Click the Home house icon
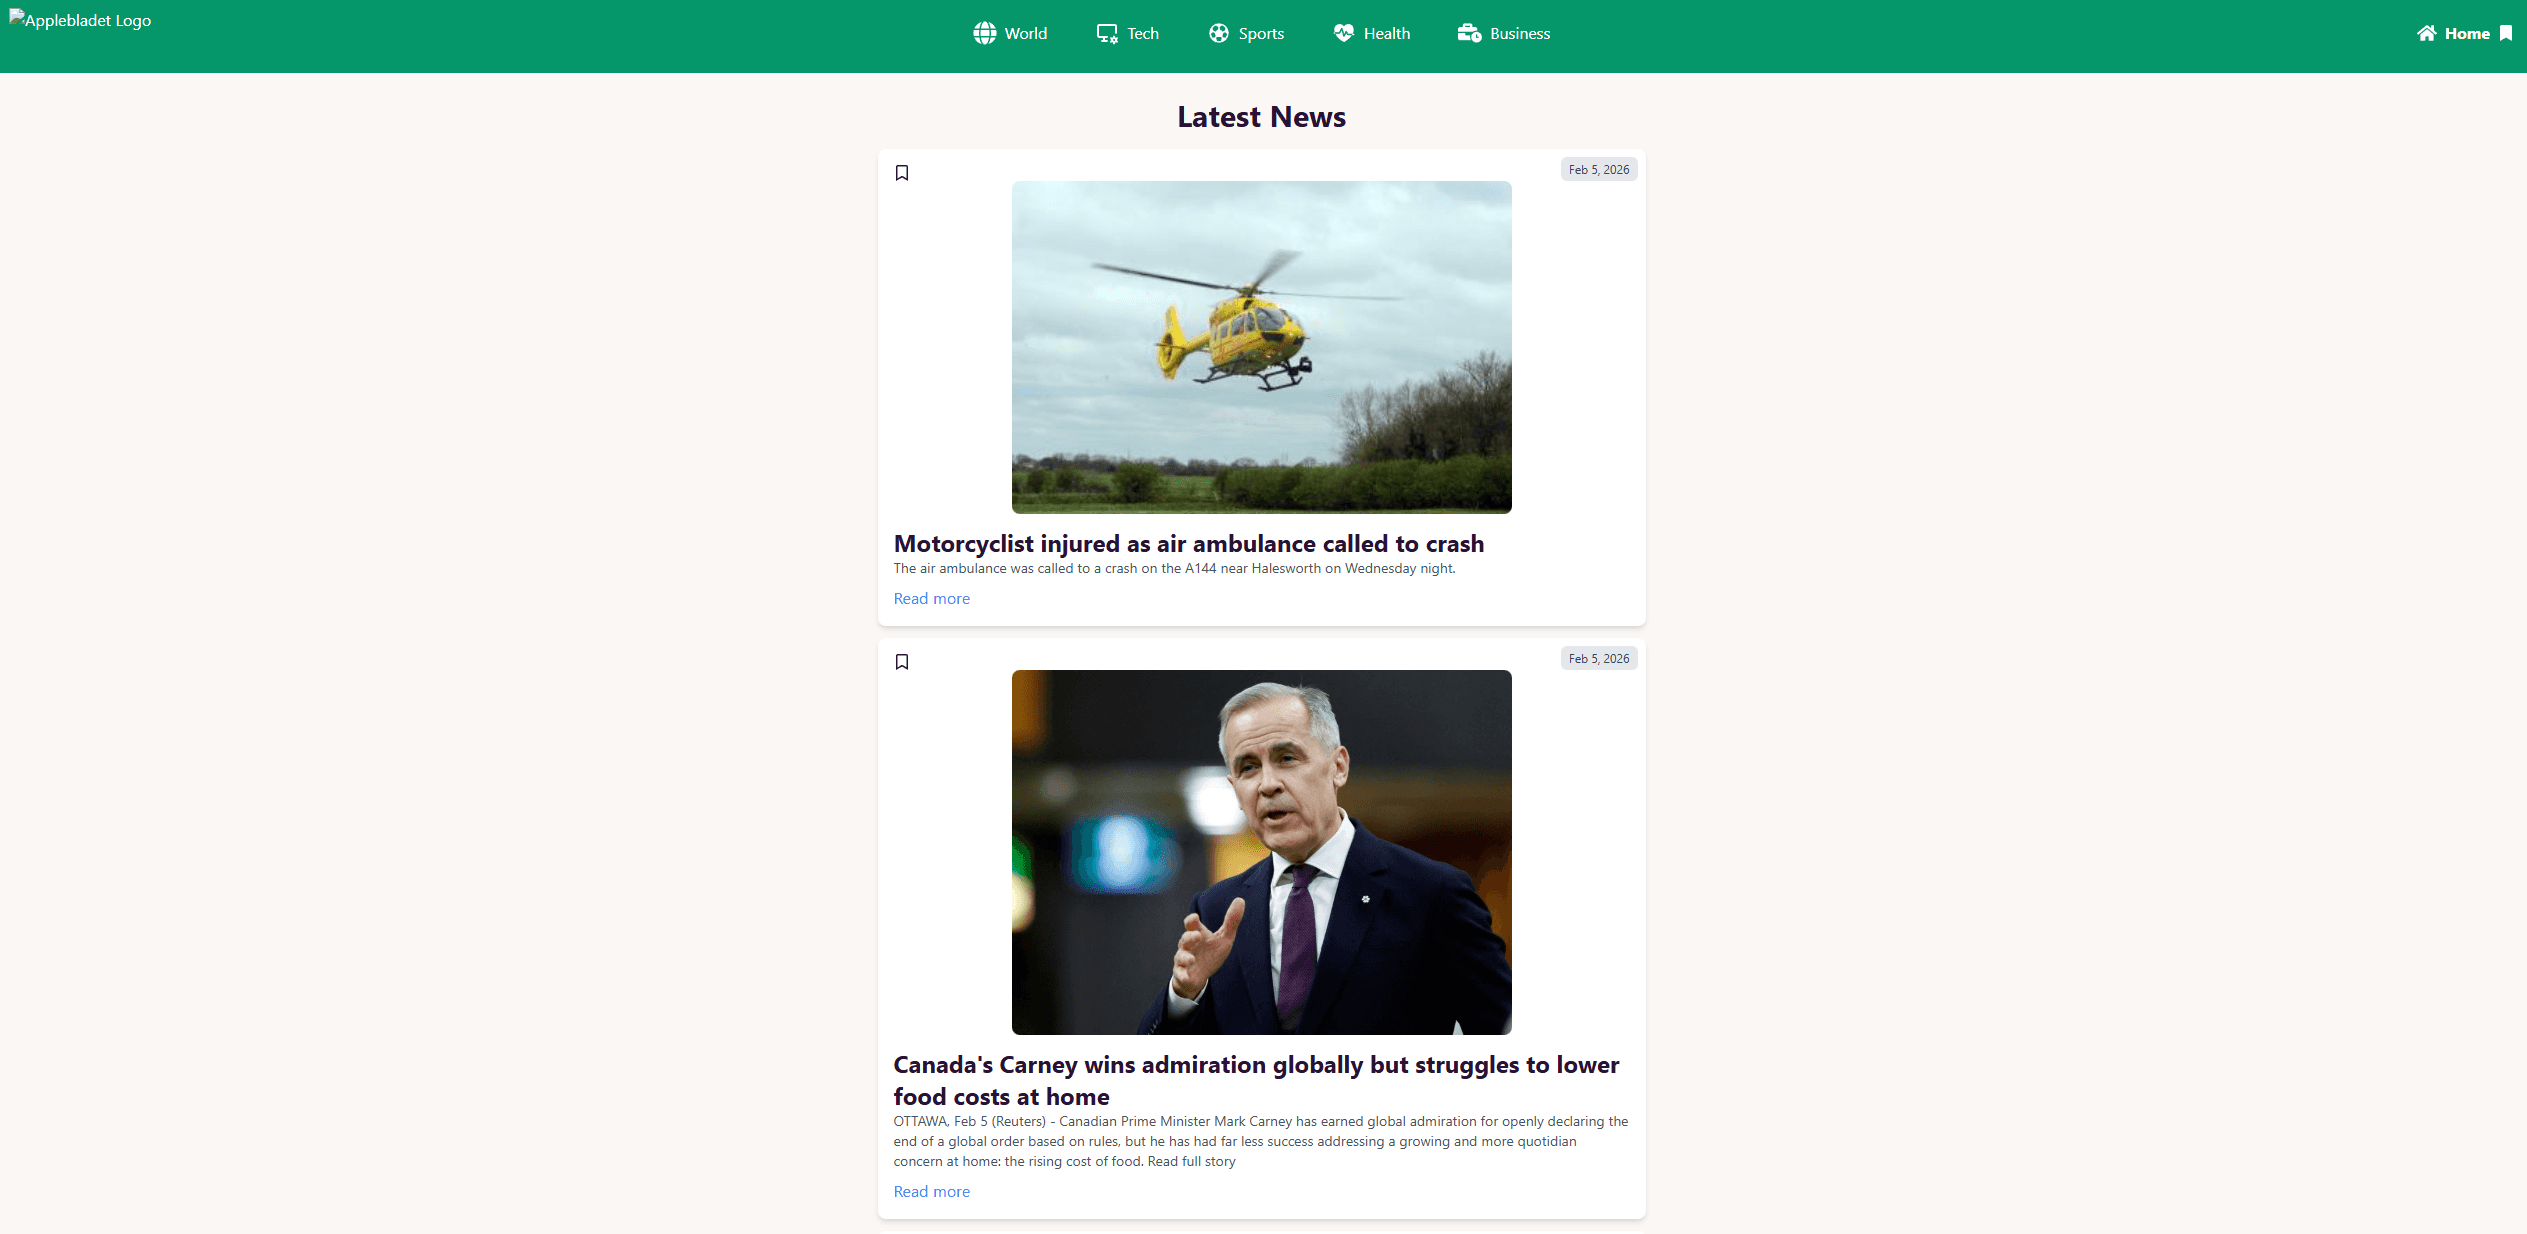2527x1234 pixels. [x=2428, y=32]
